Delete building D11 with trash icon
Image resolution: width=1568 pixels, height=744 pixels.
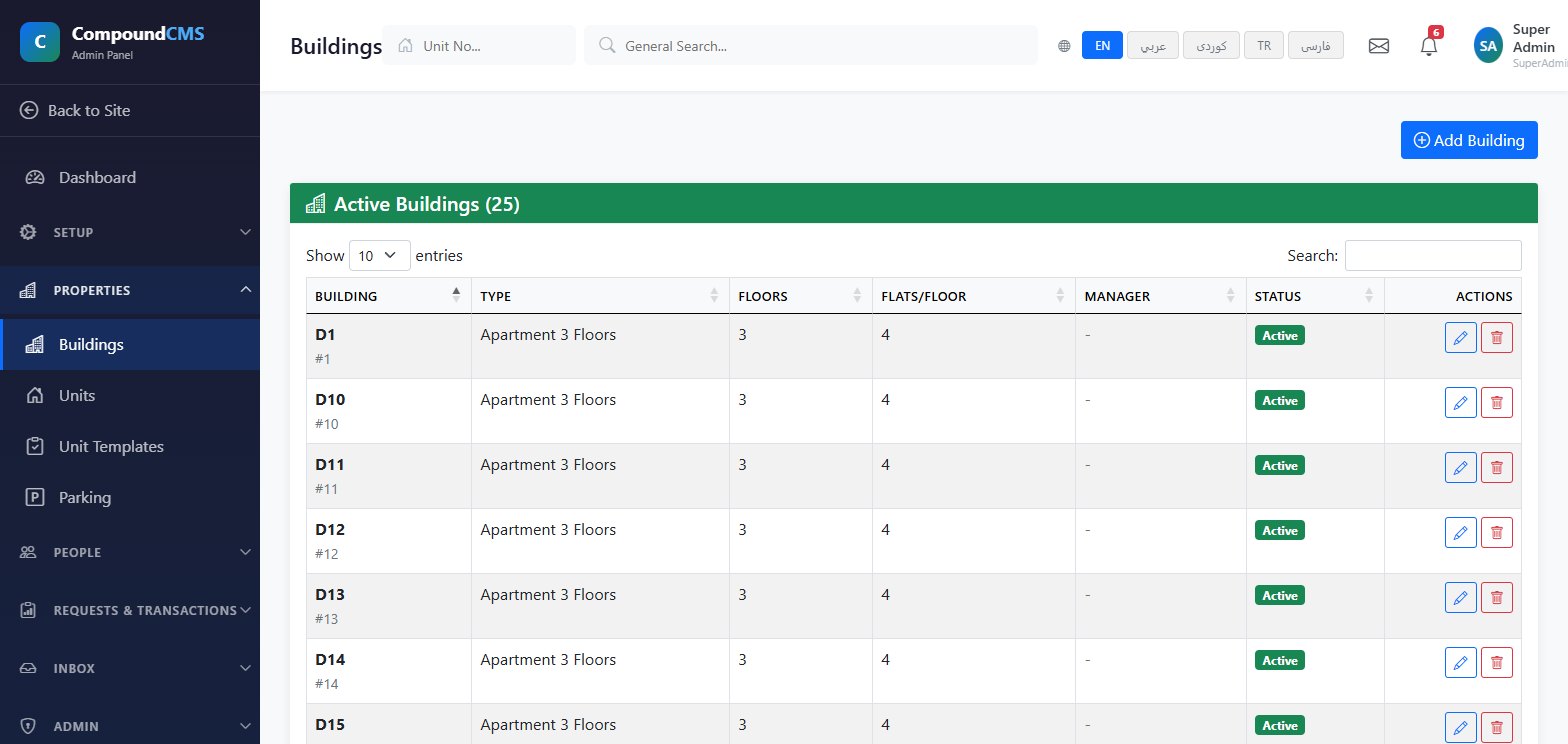pyautogui.click(x=1497, y=468)
